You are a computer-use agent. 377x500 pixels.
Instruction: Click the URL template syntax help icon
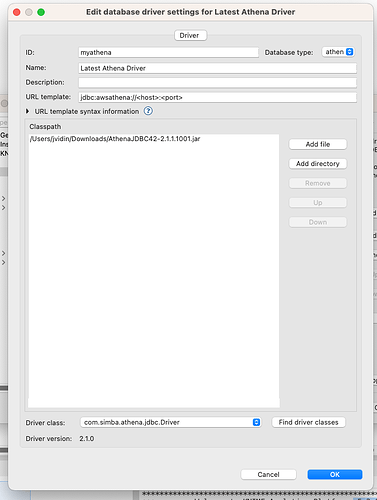pyautogui.click(x=148, y=111)
